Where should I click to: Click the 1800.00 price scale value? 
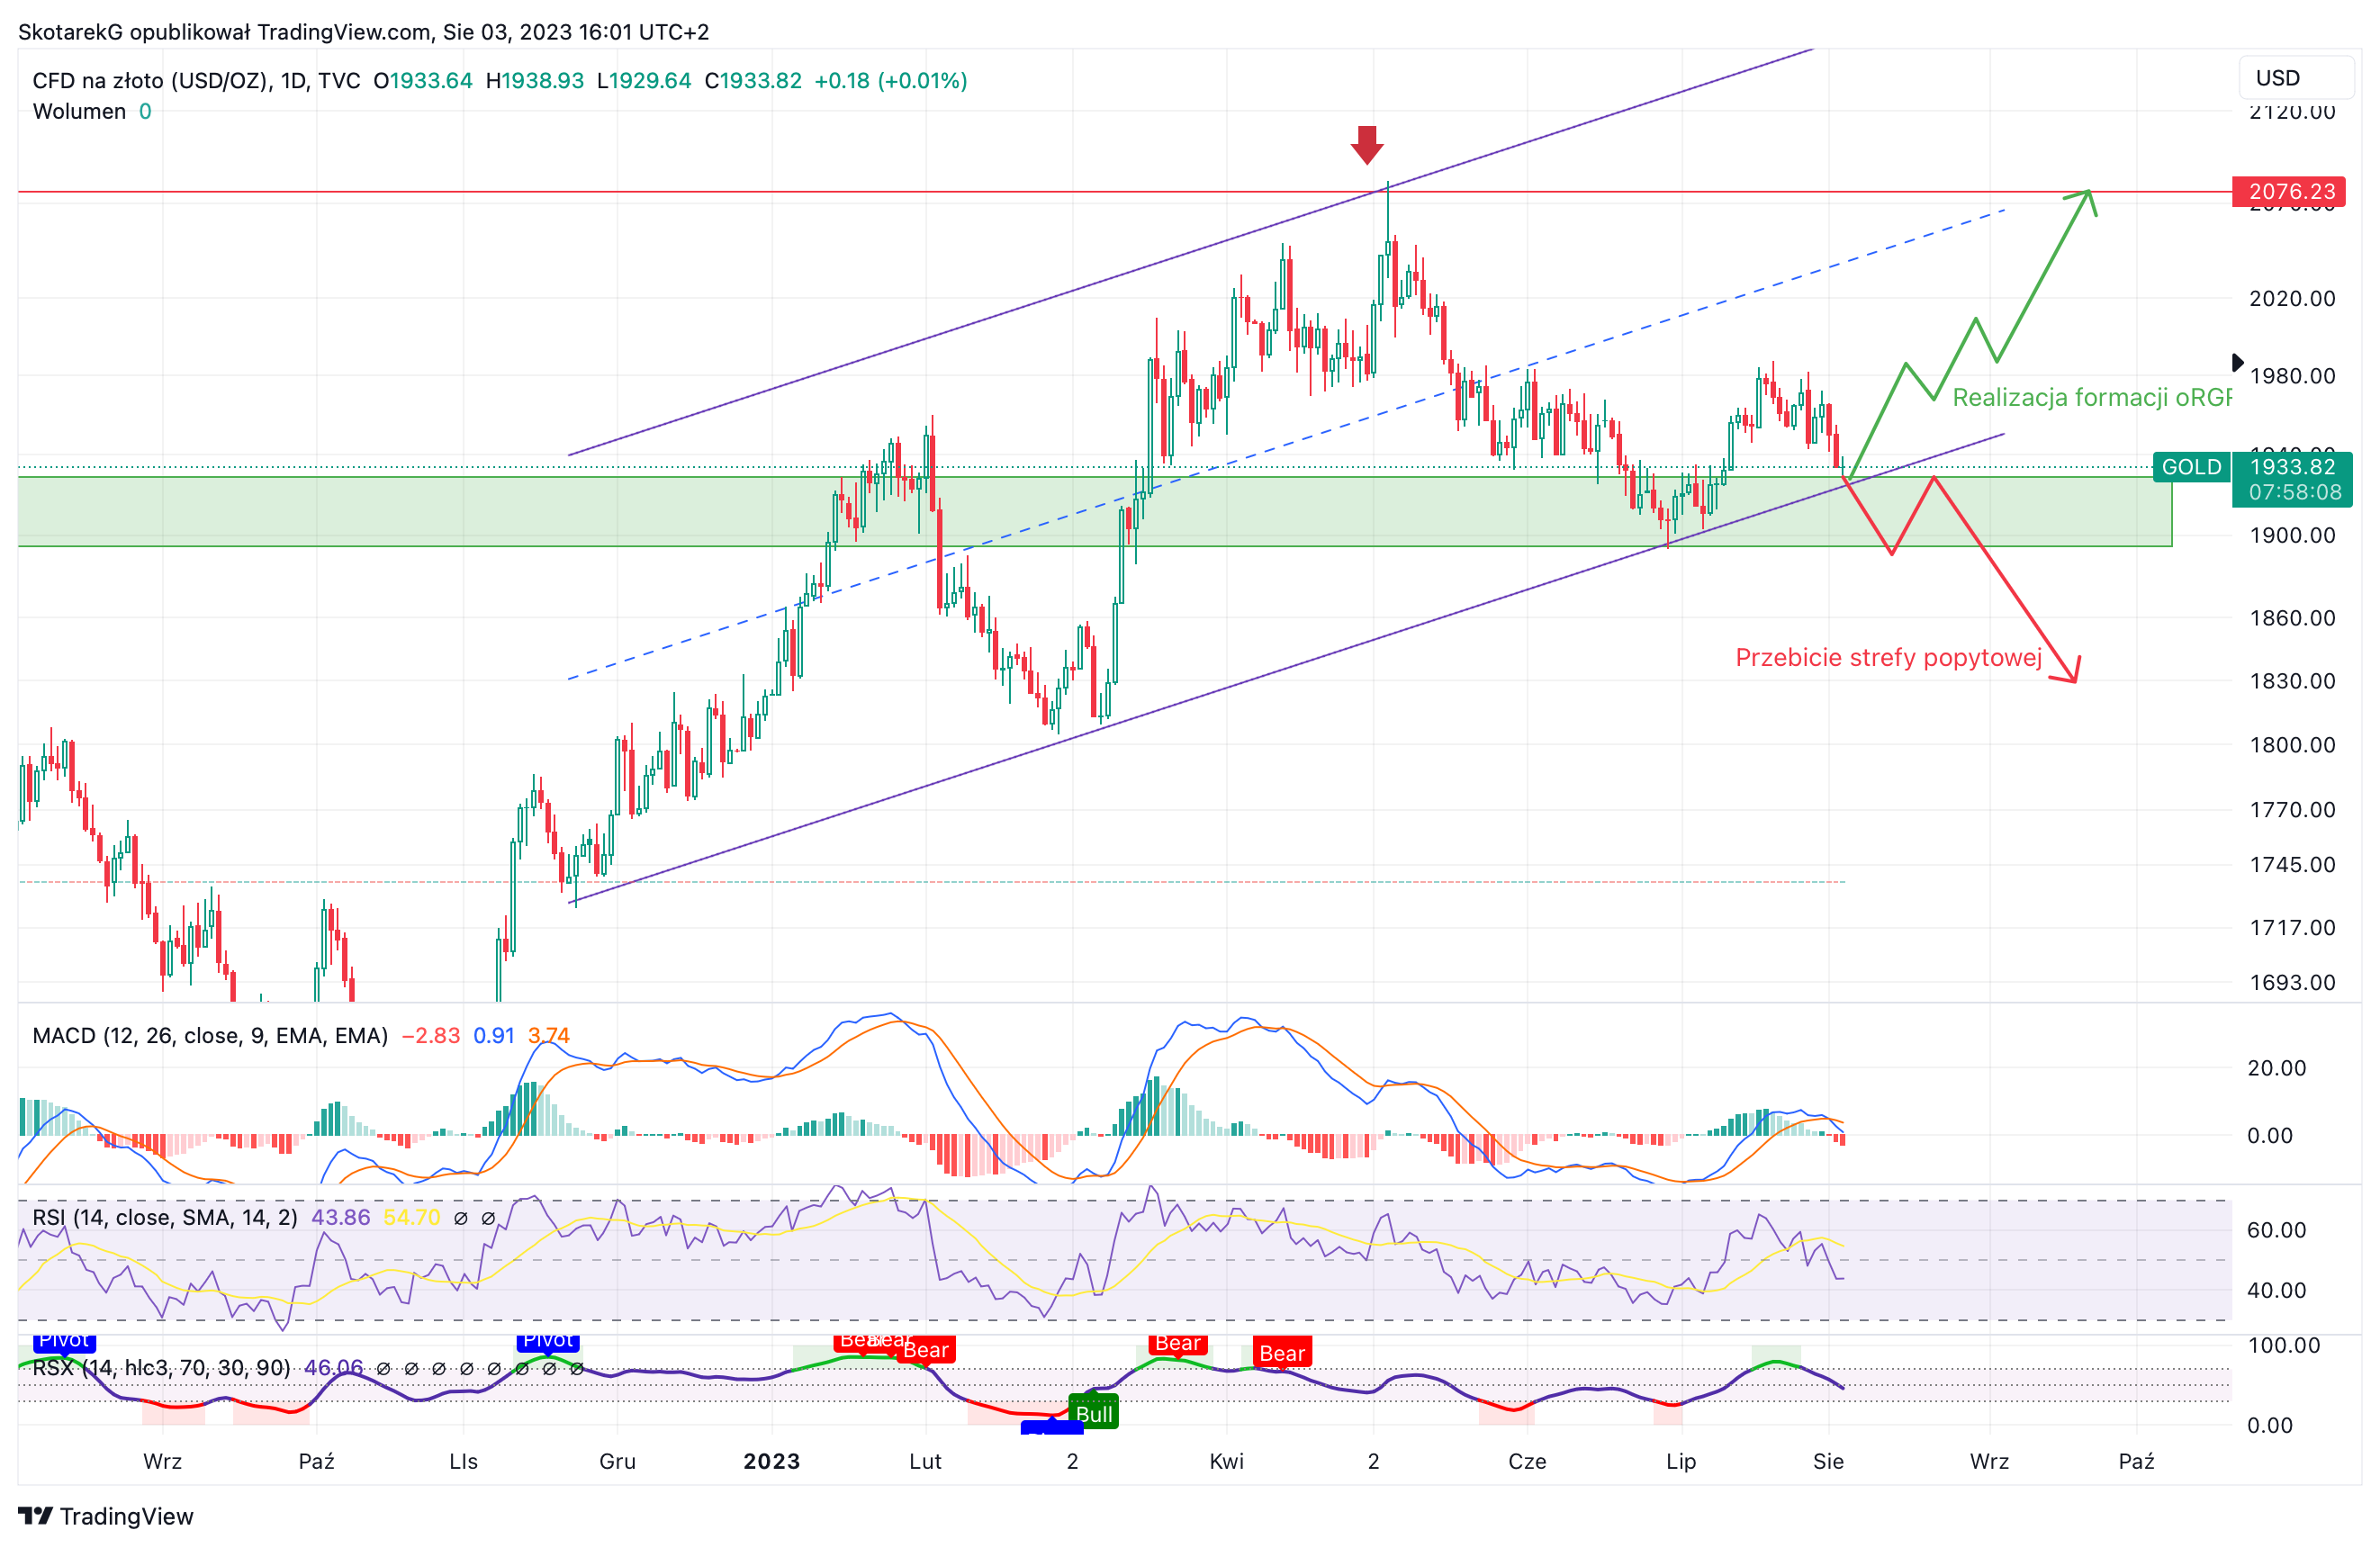point(2292,745)
